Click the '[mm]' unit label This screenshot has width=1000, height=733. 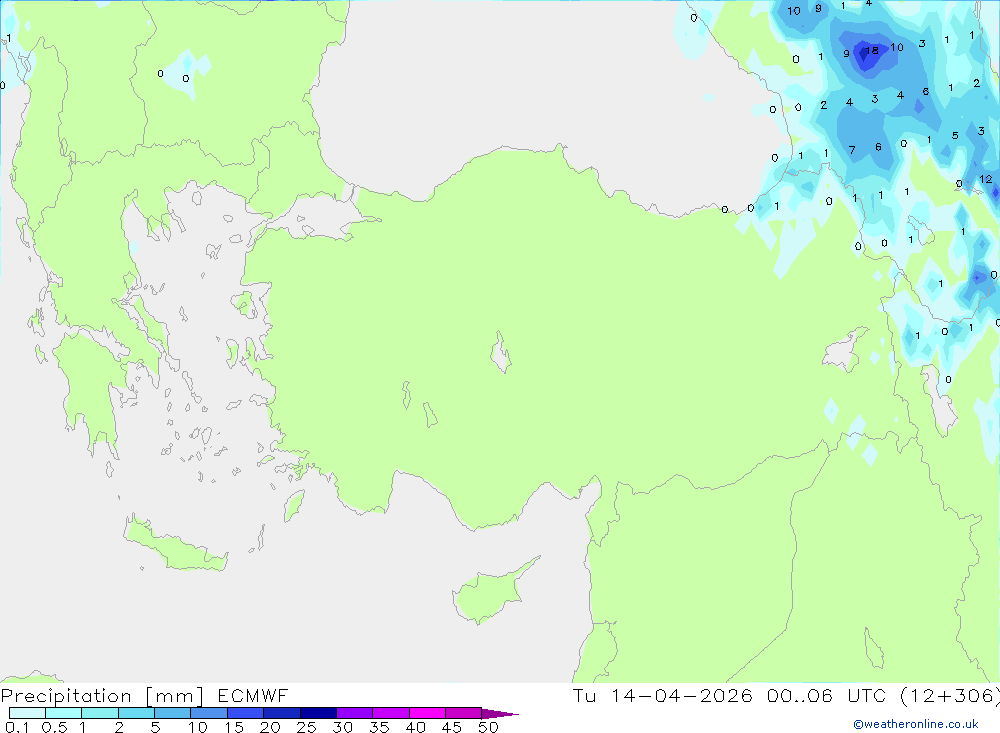point(175,696)
